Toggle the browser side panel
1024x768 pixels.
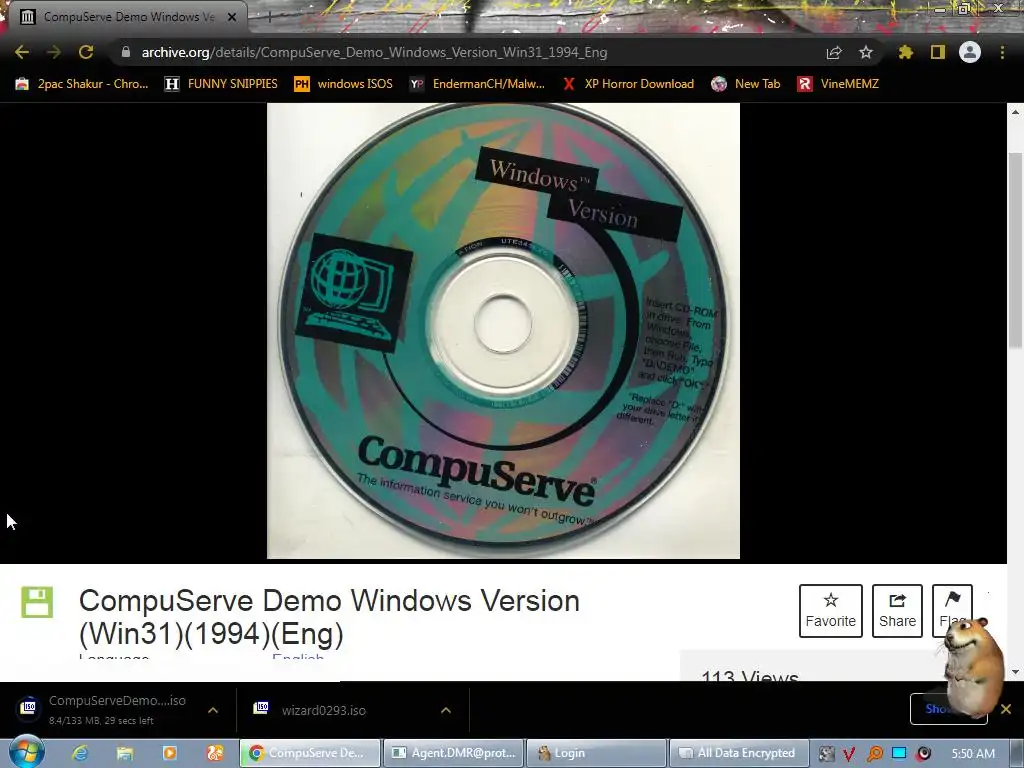938,52
